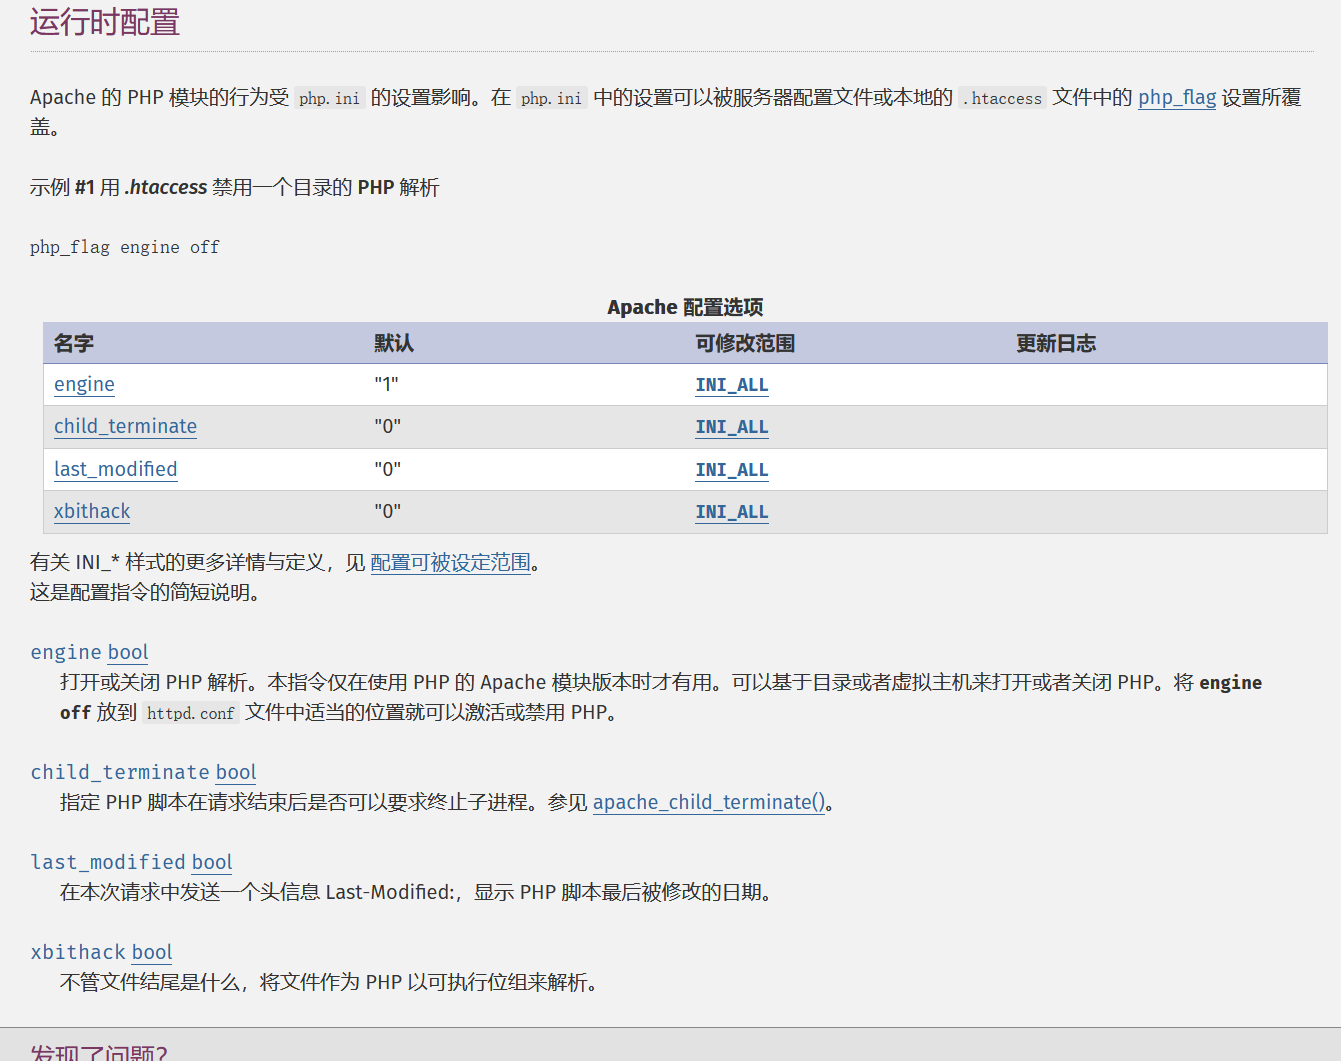Open INI_ALL link in the last_modified row
1341x1061 pixels.
(x=731, y=470)
